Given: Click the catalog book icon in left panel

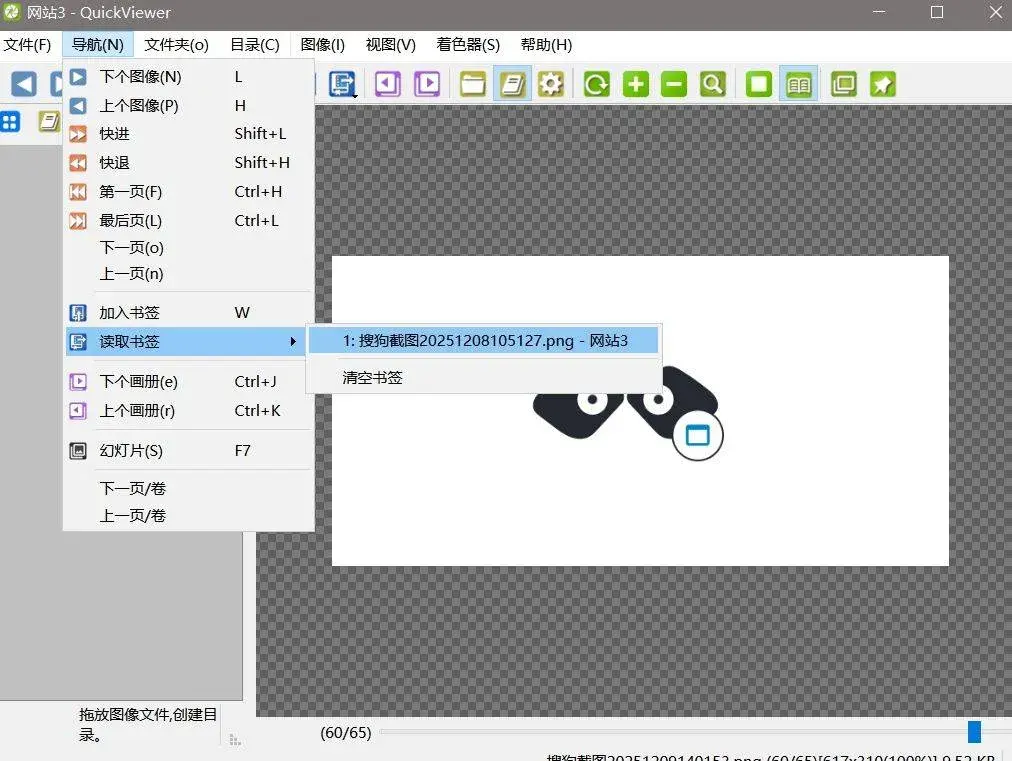Looking at the screenshot, I should pos(48,121).
